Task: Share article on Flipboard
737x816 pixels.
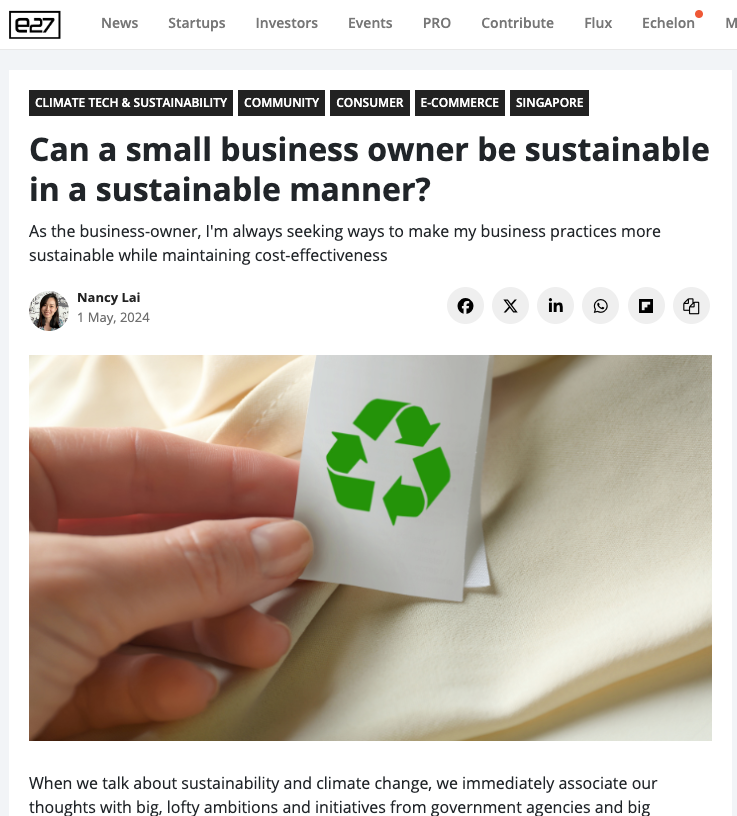Action: point(646,305)
